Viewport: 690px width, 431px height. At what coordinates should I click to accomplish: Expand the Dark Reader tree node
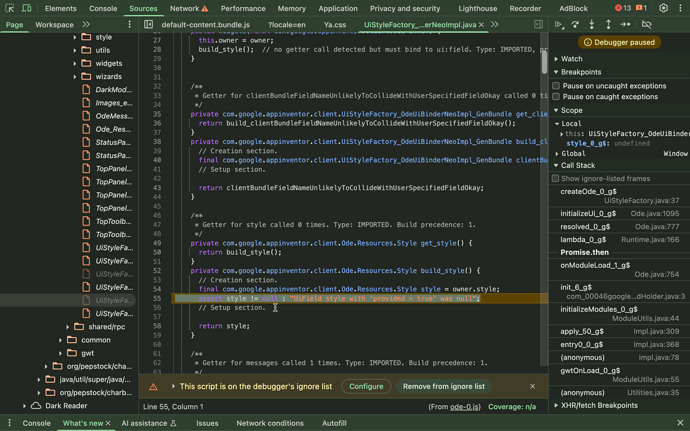coord(25,406)
